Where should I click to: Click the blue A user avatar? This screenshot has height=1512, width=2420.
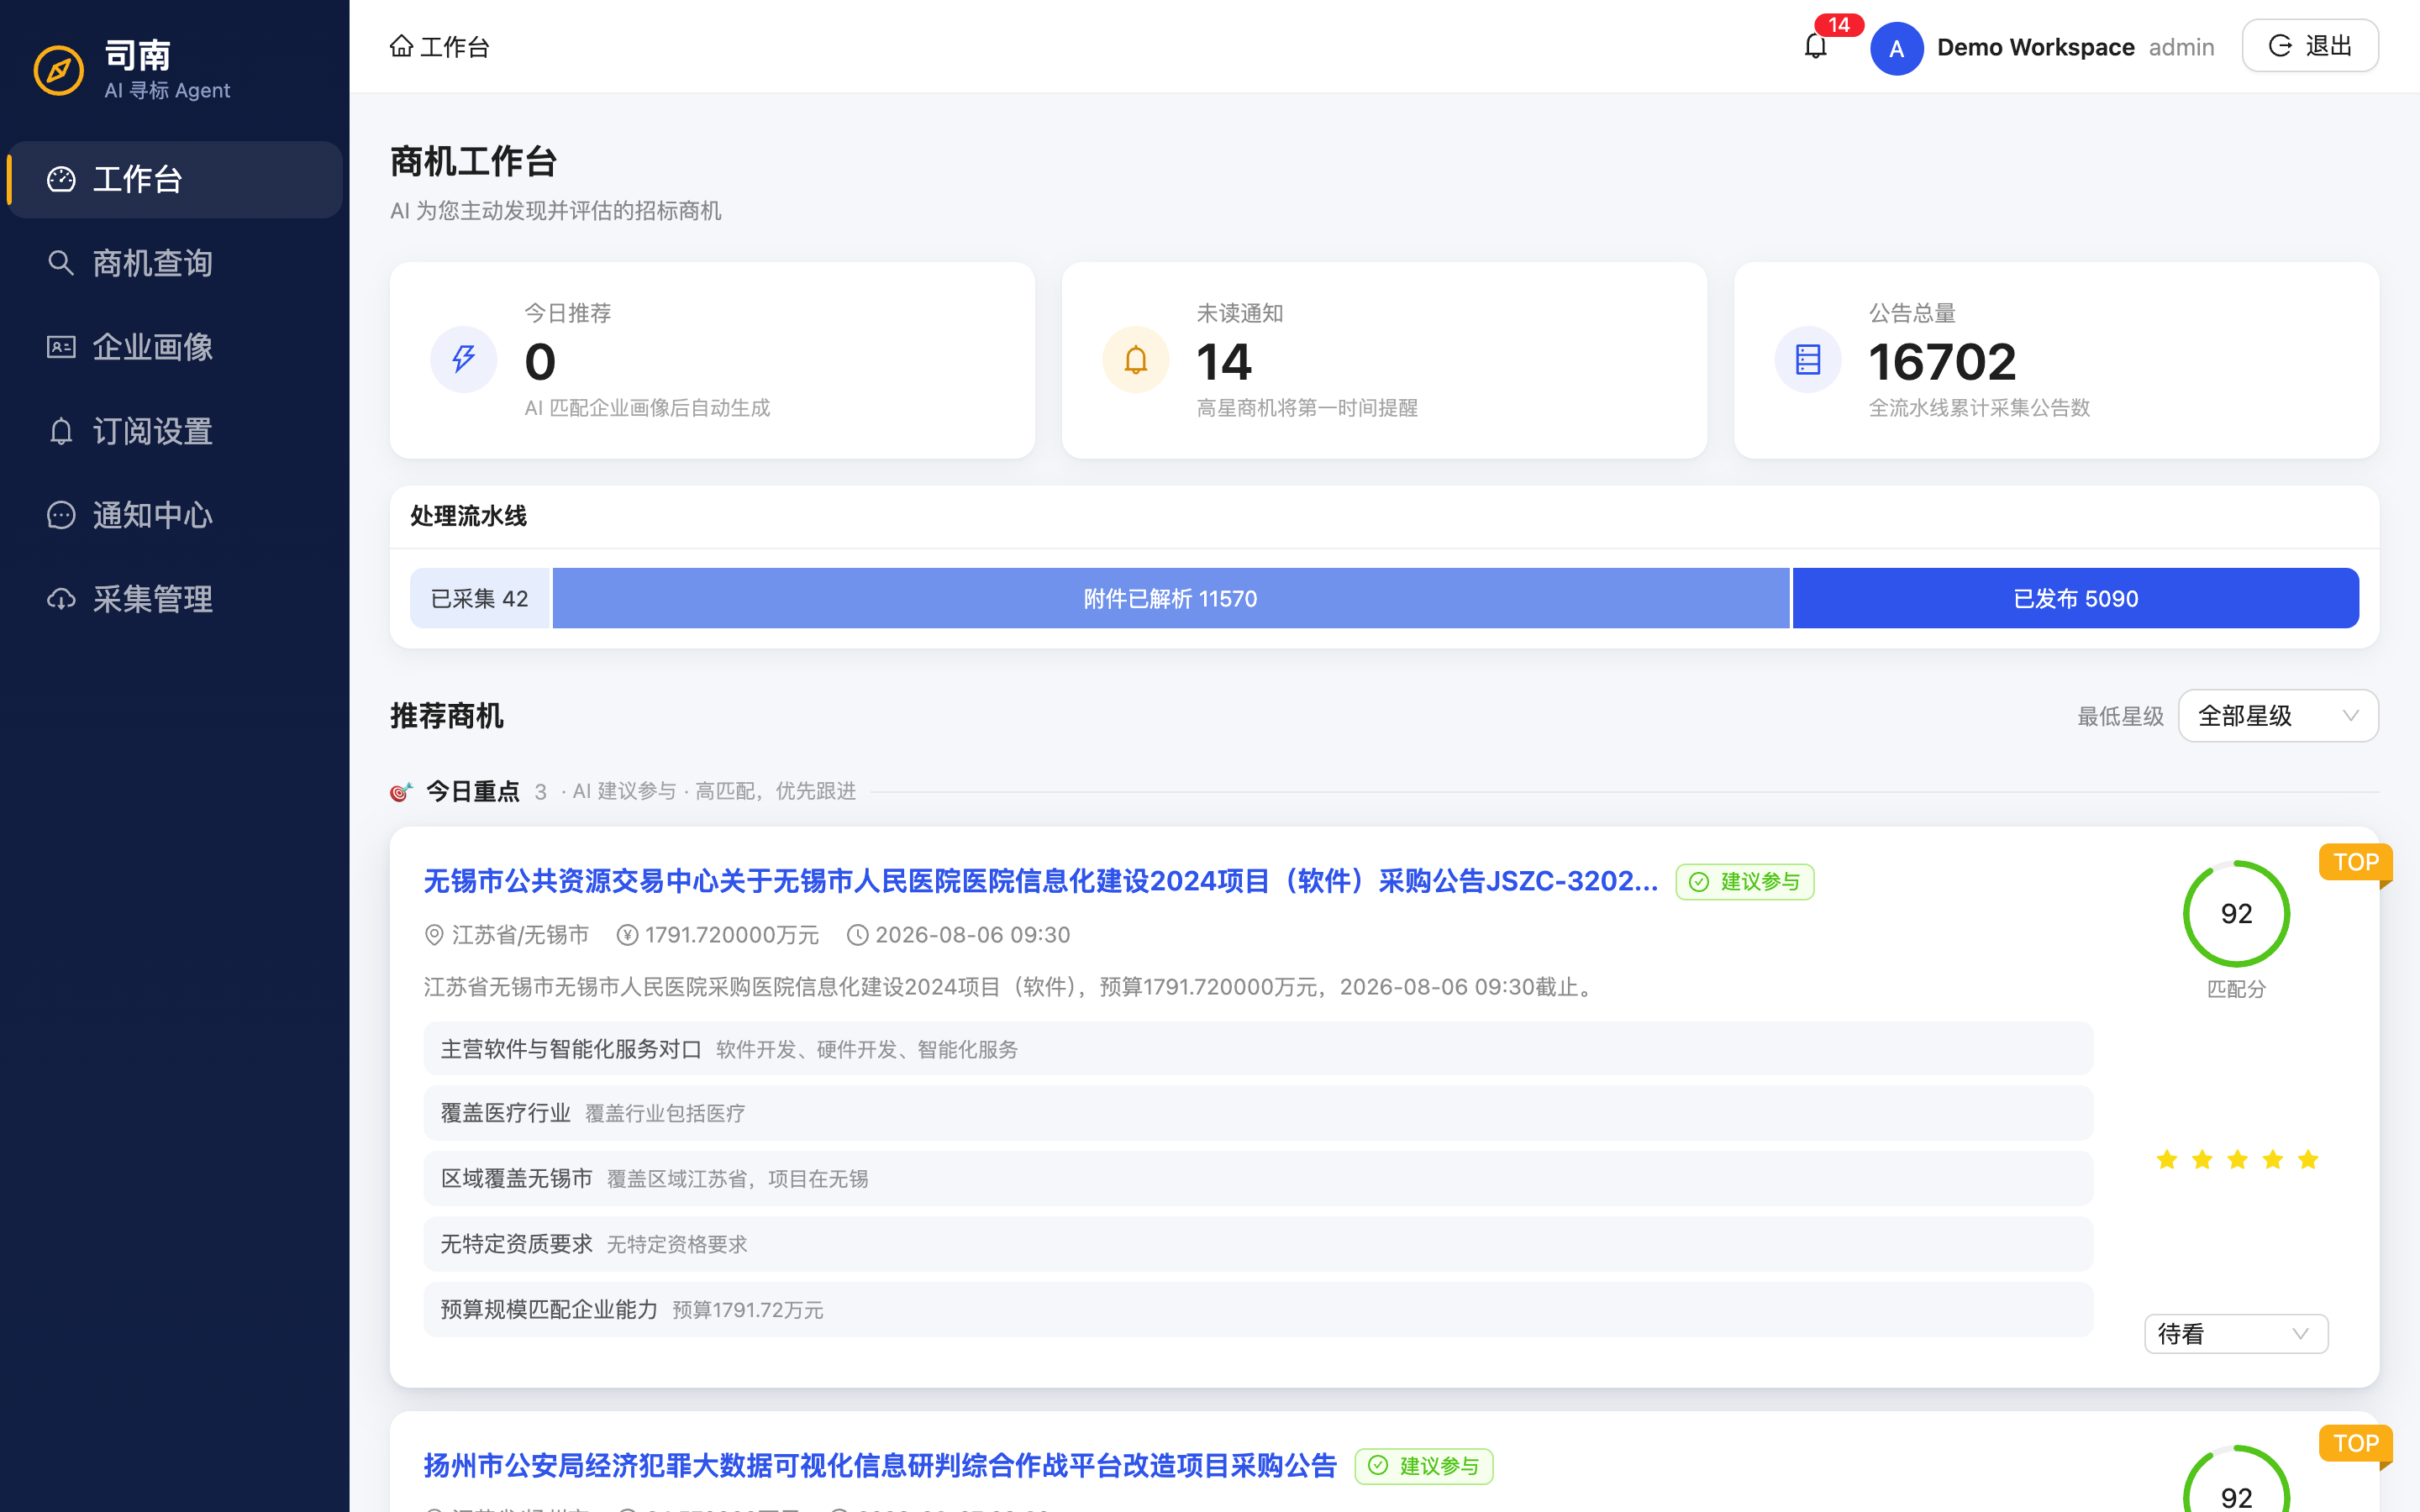[x=1897, y=48]
